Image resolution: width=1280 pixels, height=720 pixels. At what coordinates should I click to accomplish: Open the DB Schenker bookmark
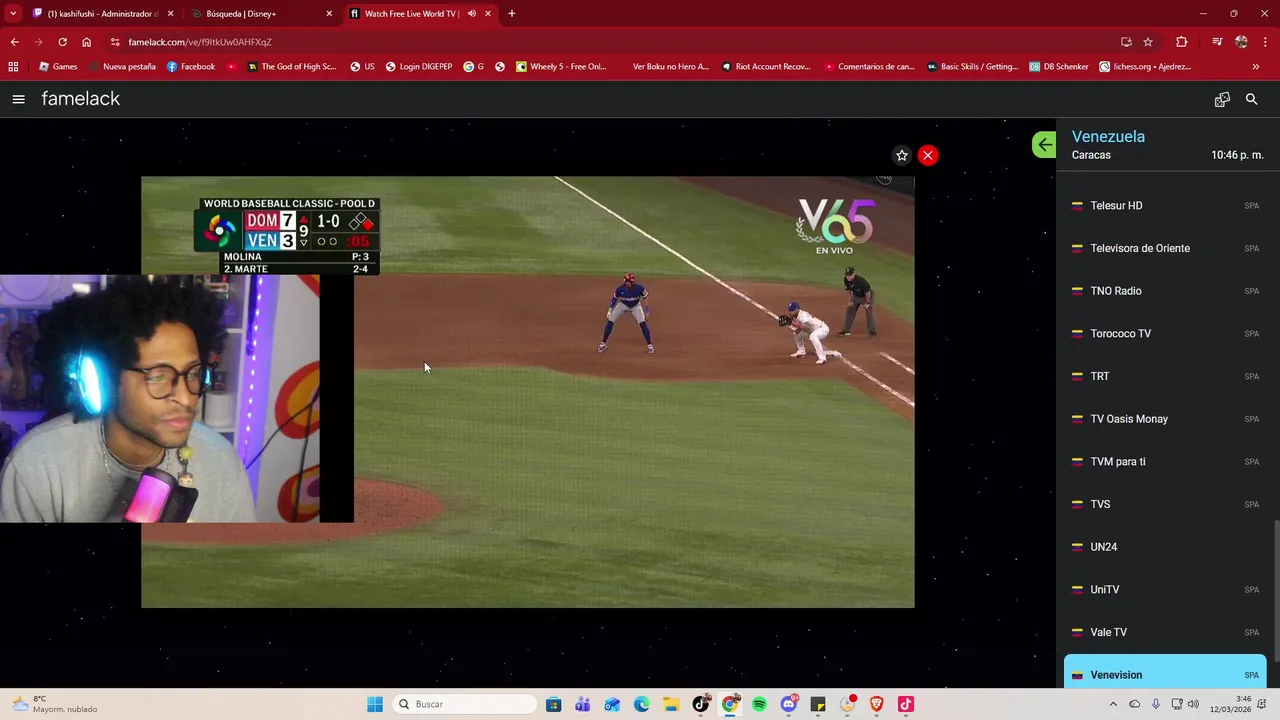tap(1058, 67)
